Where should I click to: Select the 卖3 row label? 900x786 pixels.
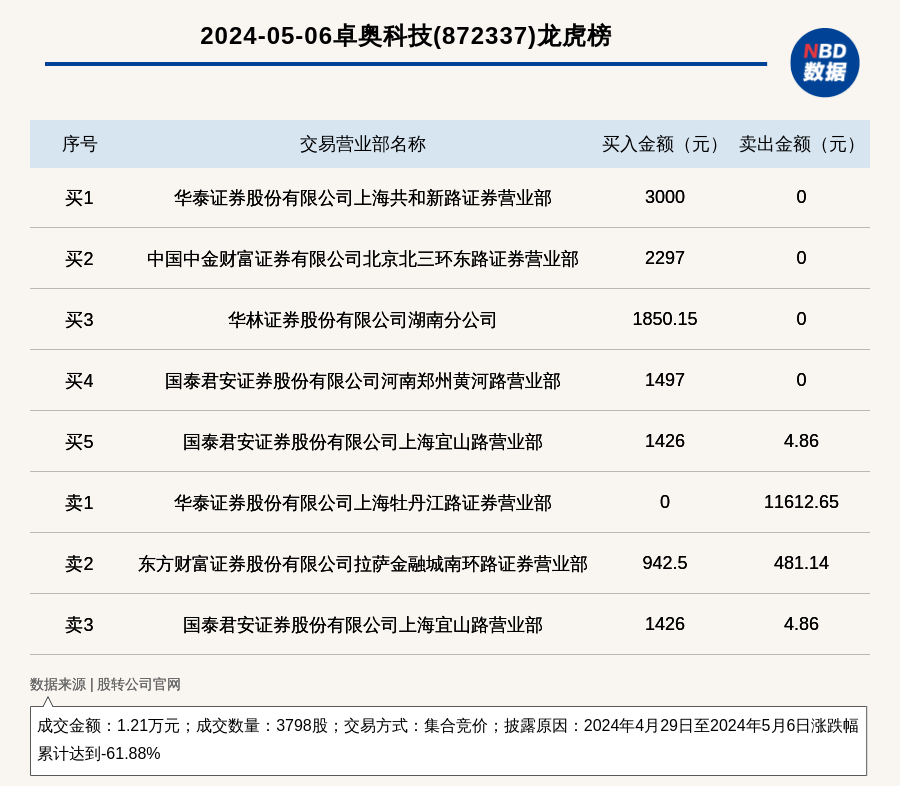79,624
